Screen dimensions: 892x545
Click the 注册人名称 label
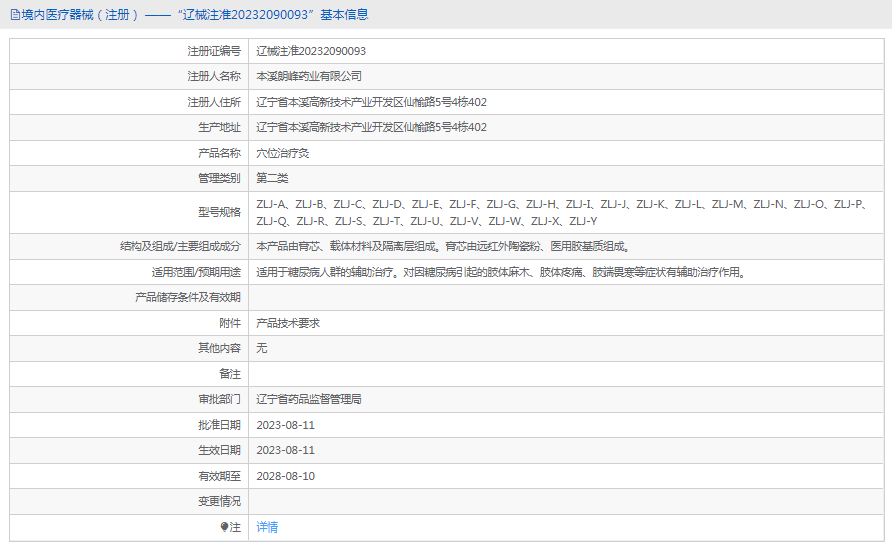coord(214,76)
